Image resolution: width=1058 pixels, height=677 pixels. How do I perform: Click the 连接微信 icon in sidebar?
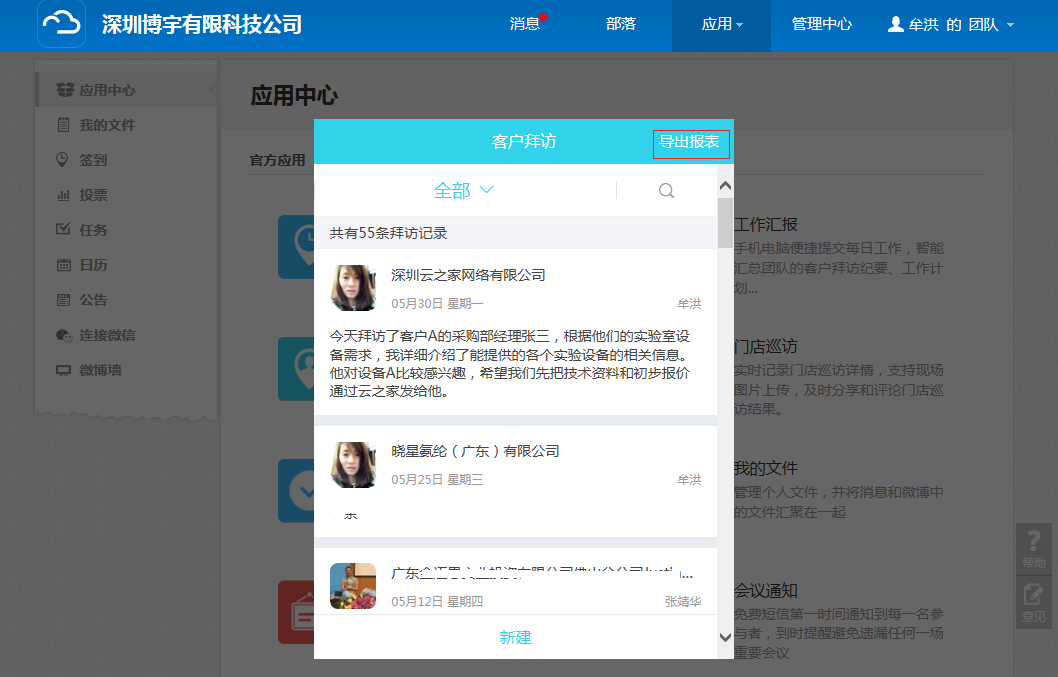tap(64, 335)
